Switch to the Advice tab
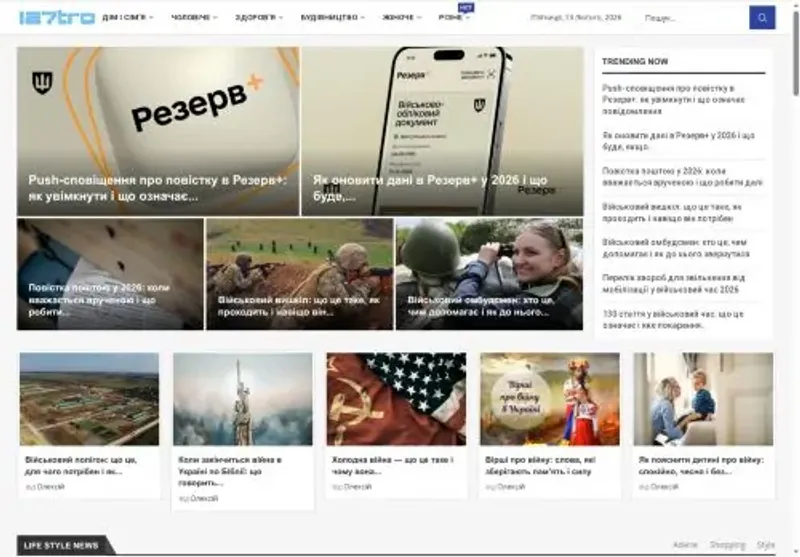 (x=685, y=545)
